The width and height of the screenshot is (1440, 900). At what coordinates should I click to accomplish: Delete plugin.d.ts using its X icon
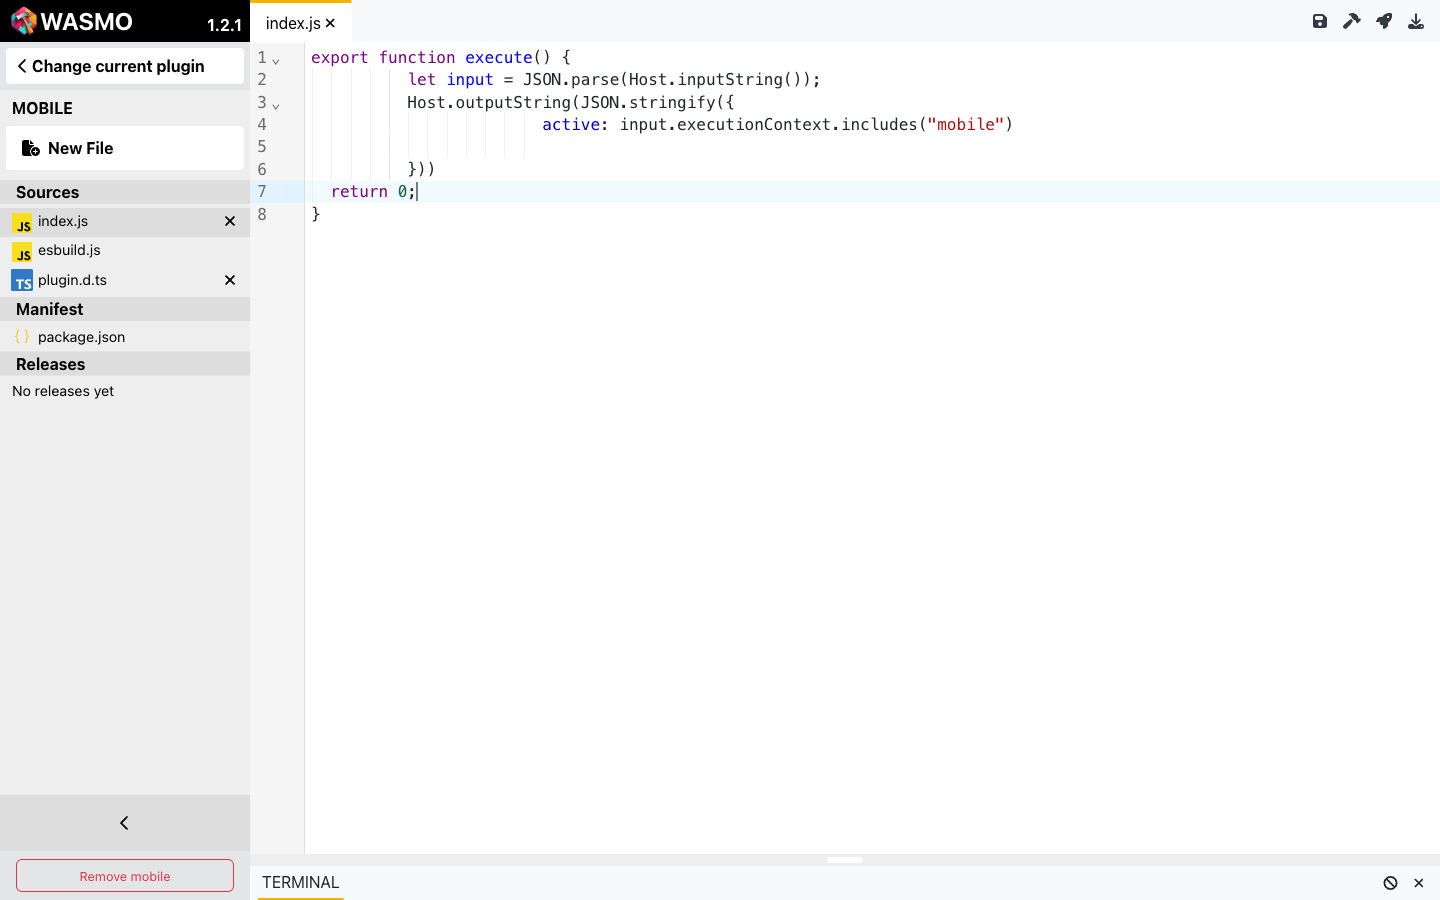230,280
